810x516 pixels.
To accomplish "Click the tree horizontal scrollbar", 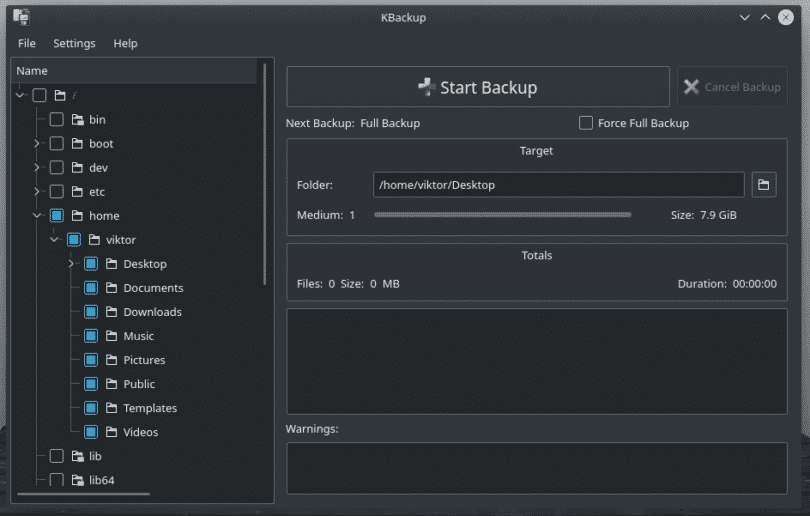I will tap(84, 494).
